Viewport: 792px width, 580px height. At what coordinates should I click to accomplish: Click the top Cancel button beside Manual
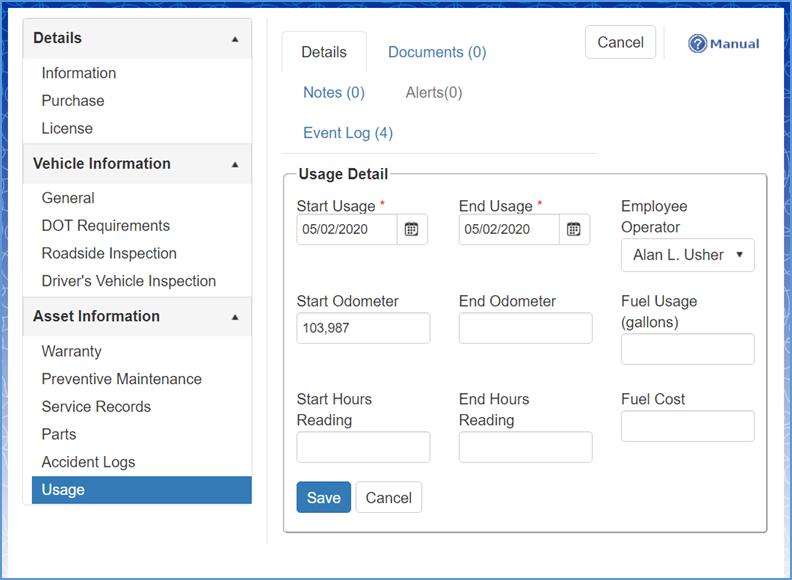(x=620, y=42)
